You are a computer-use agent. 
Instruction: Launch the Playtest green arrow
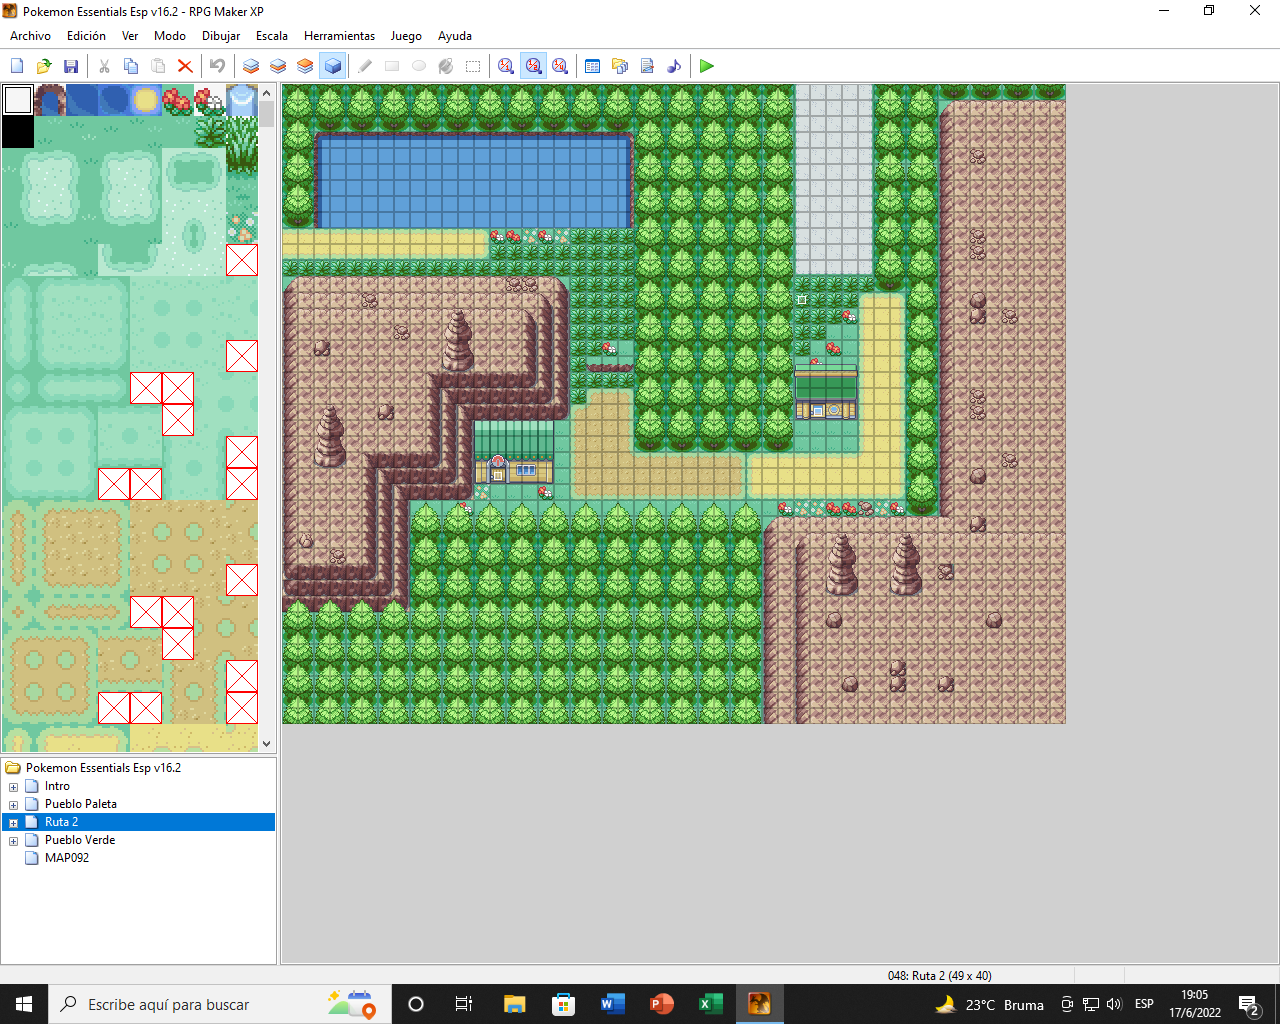pos(707,66)
